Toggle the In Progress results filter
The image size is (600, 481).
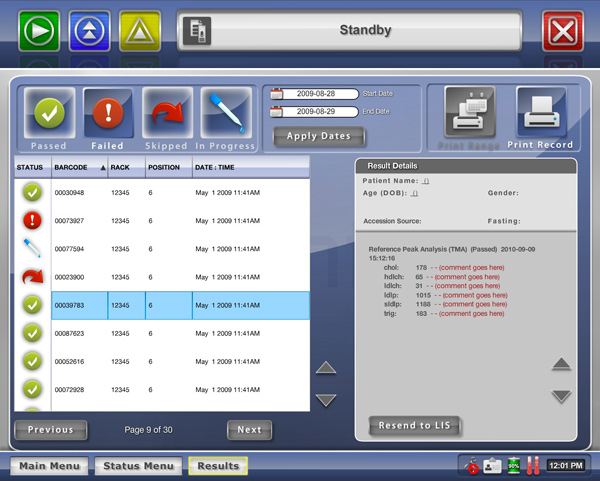(226, 113)
